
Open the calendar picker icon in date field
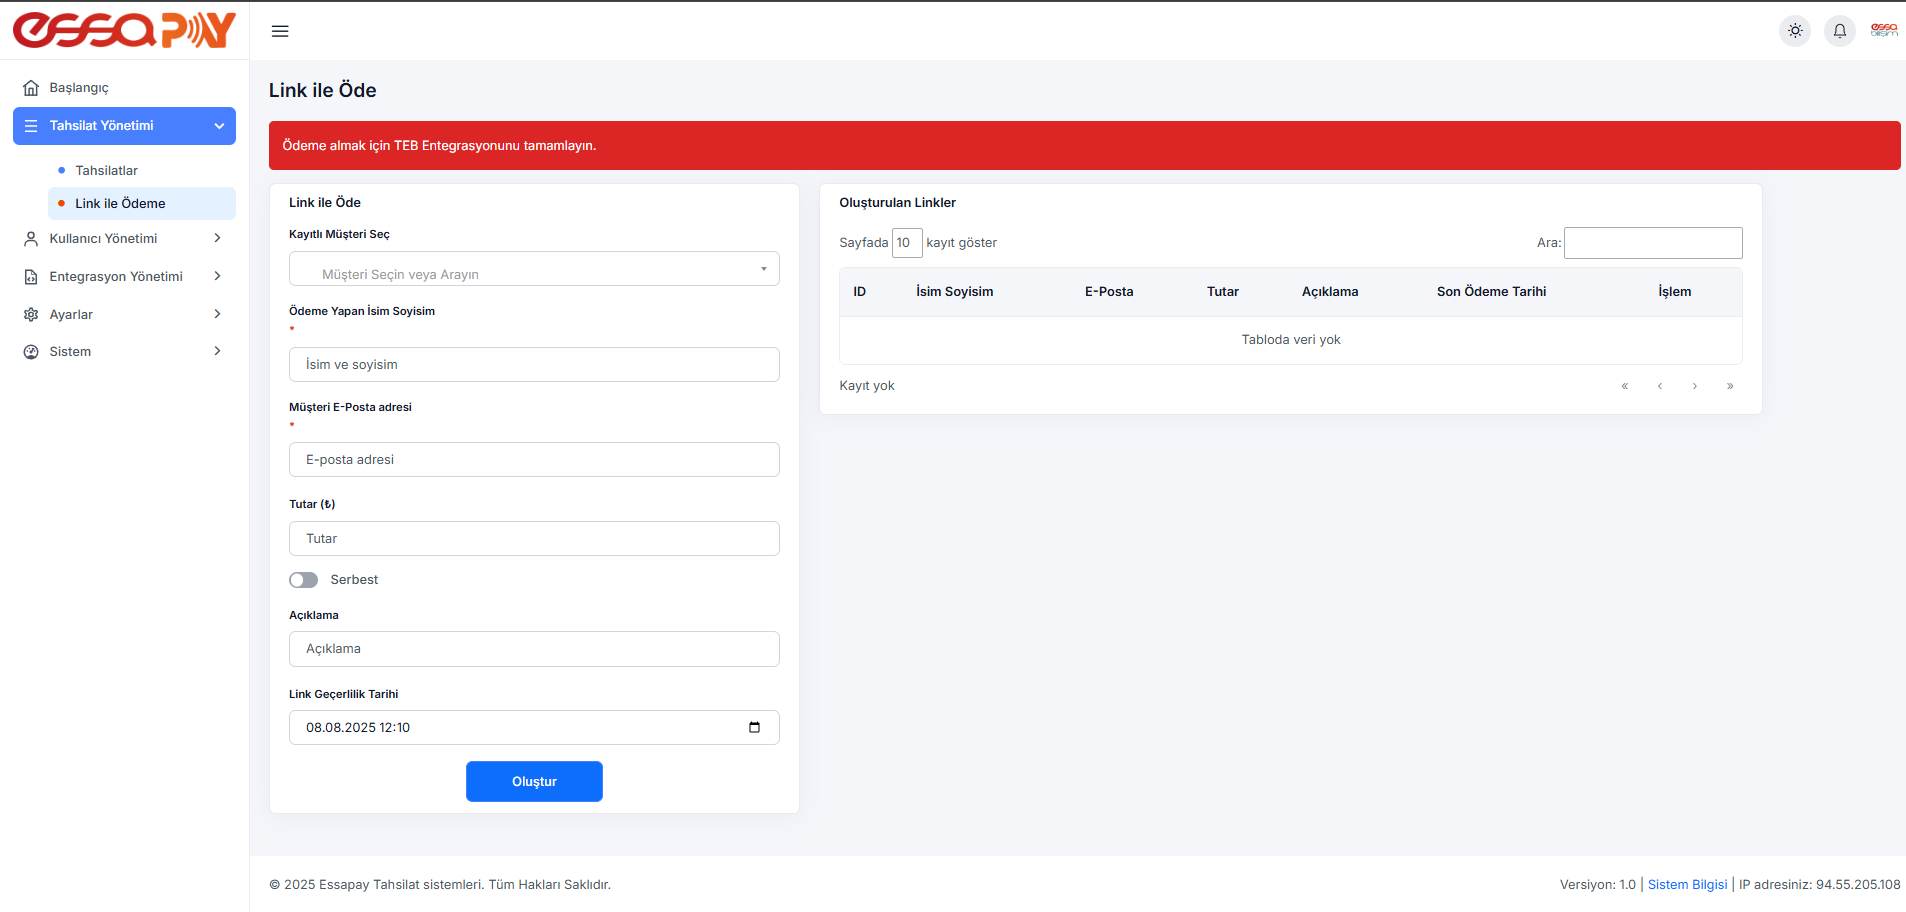pyautogui.click(x=754, y=727)
